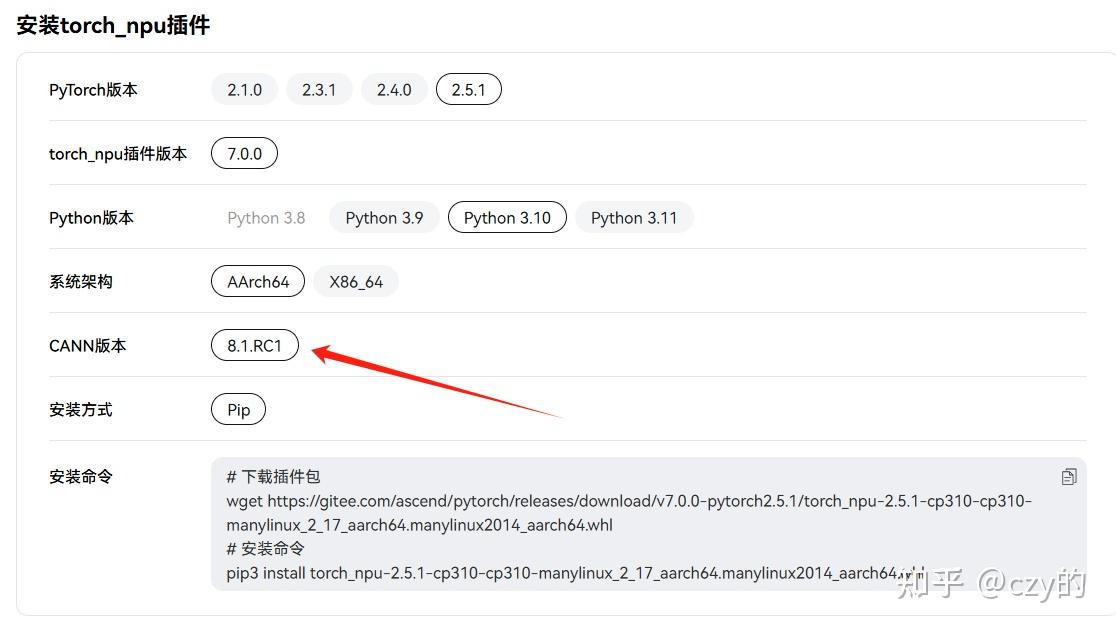Click the pip3 install torch_npu command line

pyautogui.click(x=560, y=573)
